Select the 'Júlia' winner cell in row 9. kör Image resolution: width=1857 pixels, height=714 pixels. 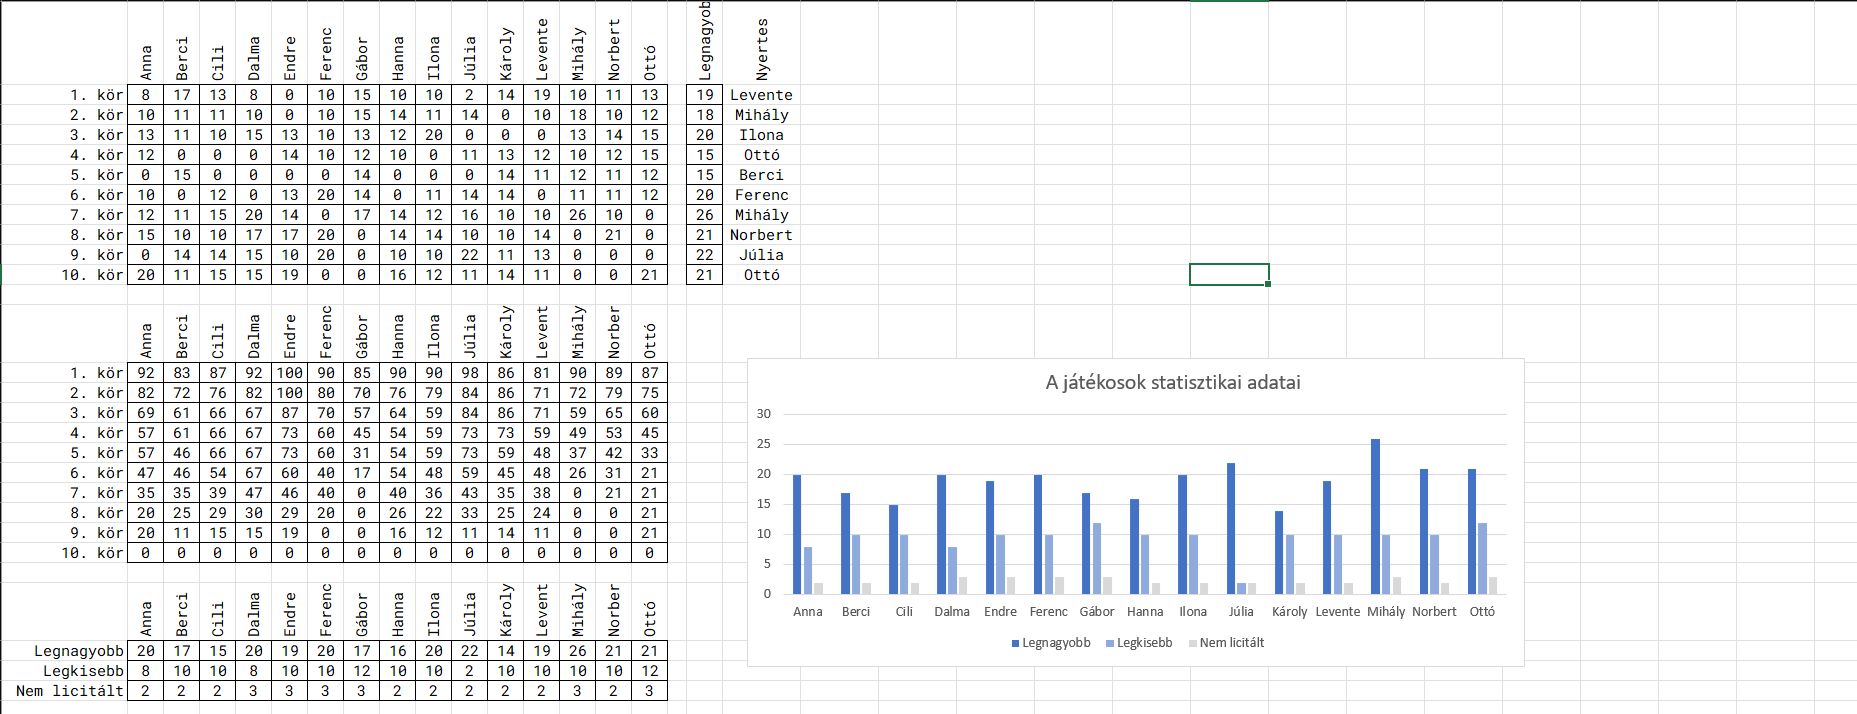click(761, 255)
